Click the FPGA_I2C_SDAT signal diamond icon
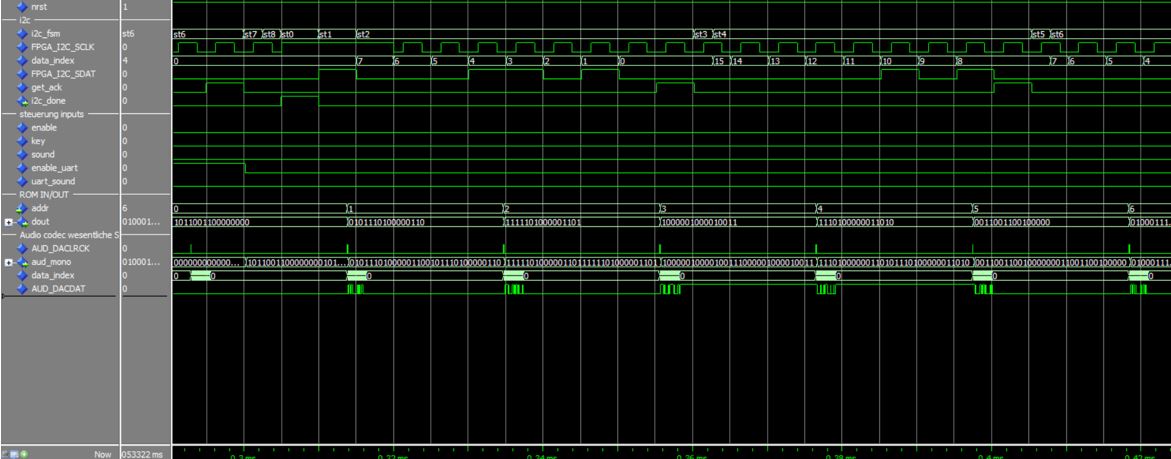 coord(22,74)
